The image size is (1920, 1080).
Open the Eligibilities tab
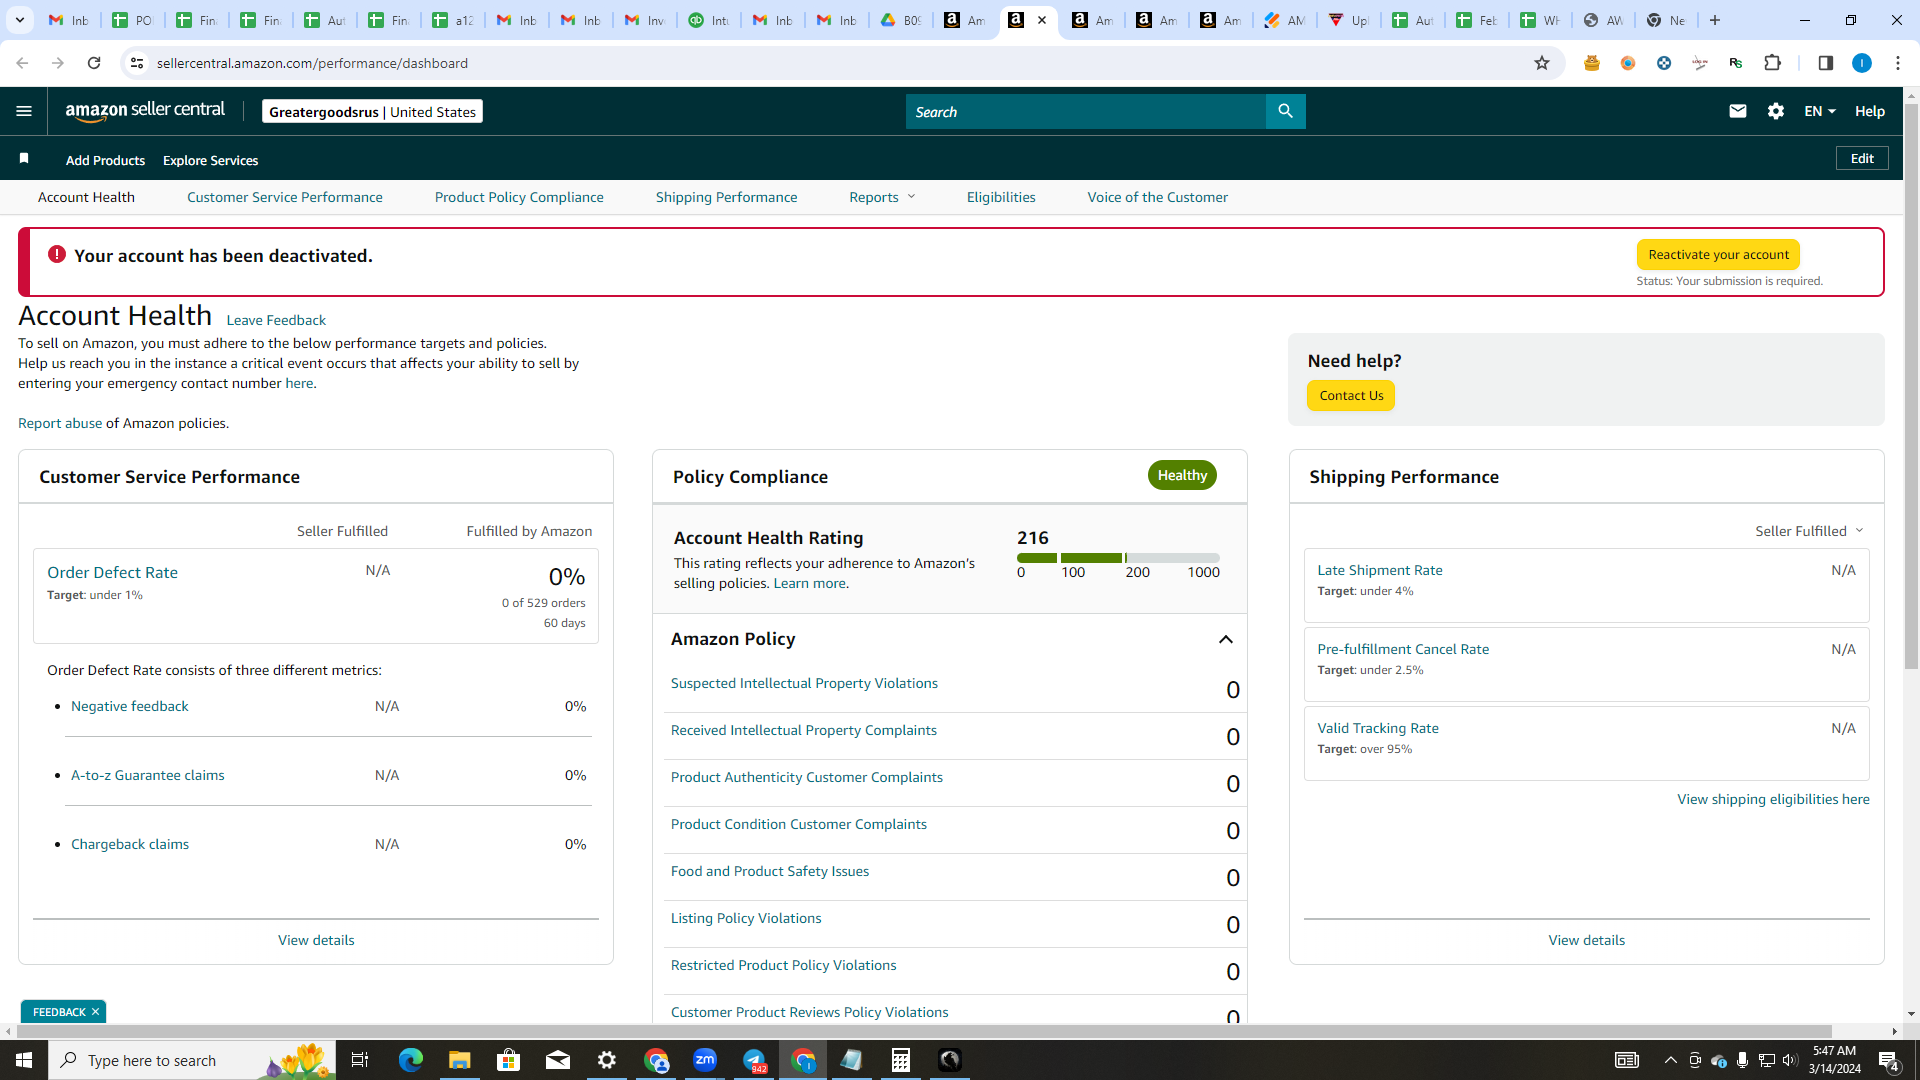1001,197
